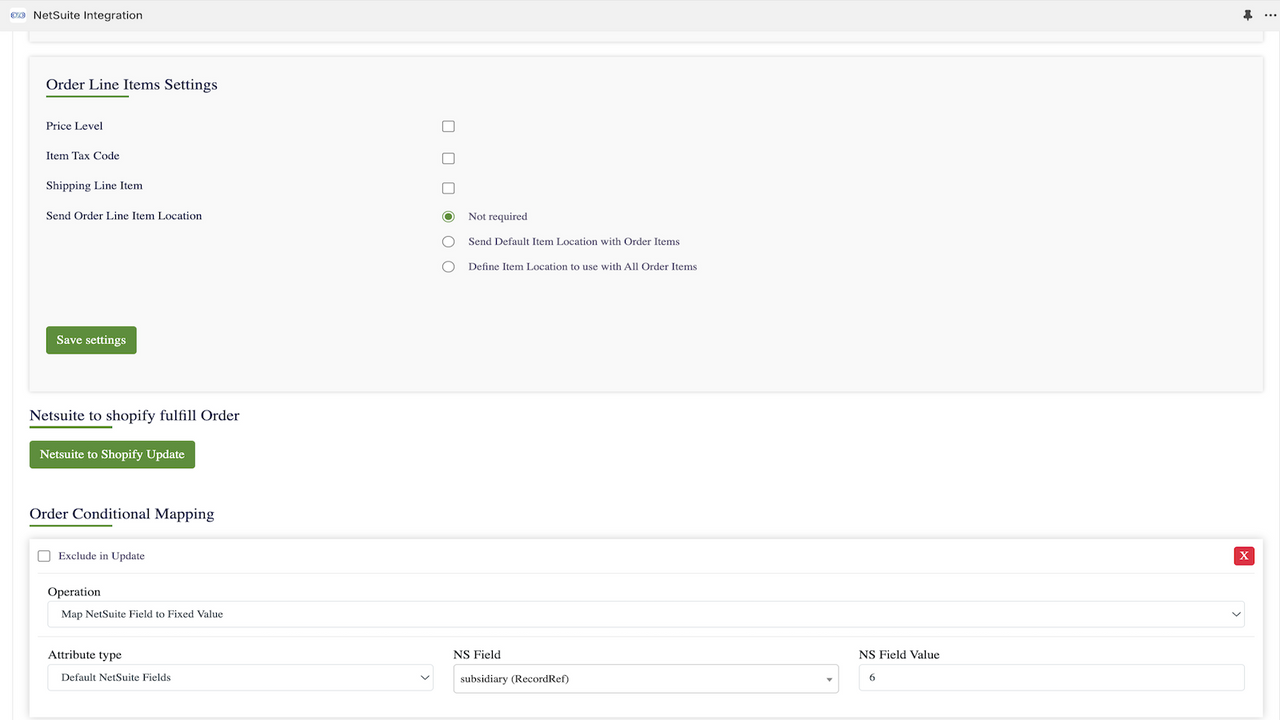Click the Save settings button

tap(91, 340)
